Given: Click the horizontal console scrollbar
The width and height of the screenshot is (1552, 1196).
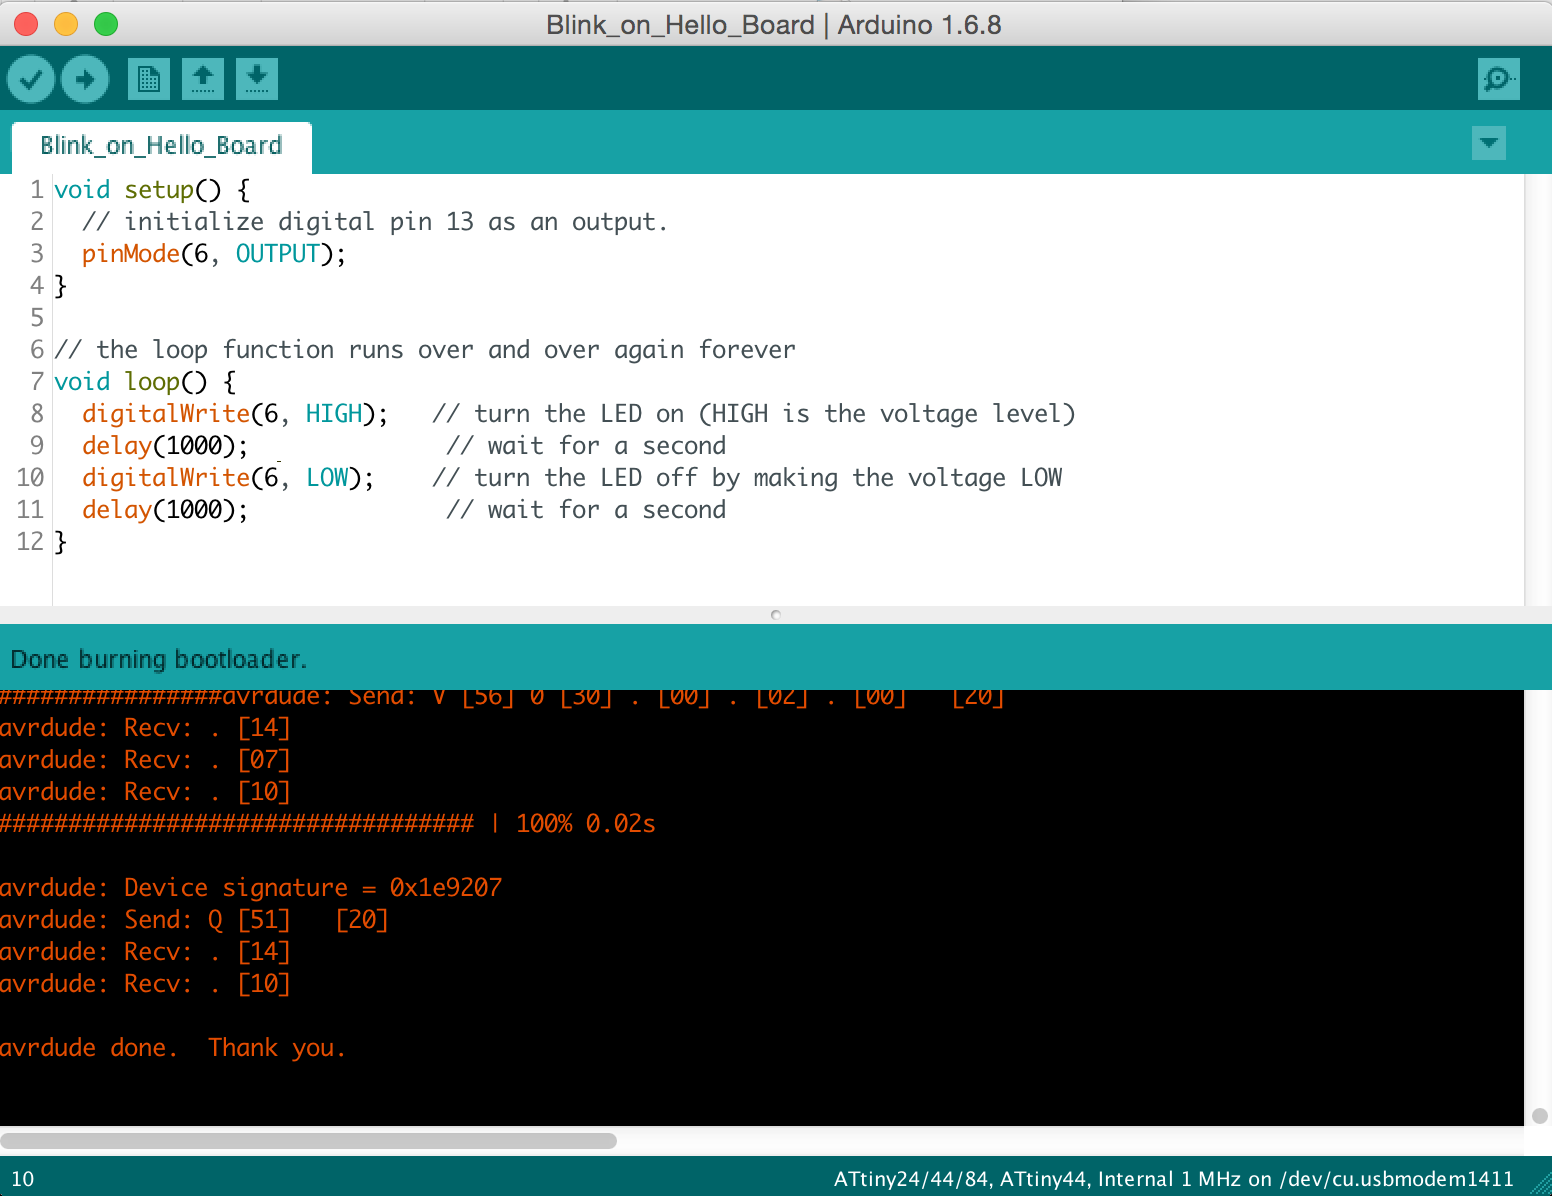Looking at the screenshot, I should 309,1141.
